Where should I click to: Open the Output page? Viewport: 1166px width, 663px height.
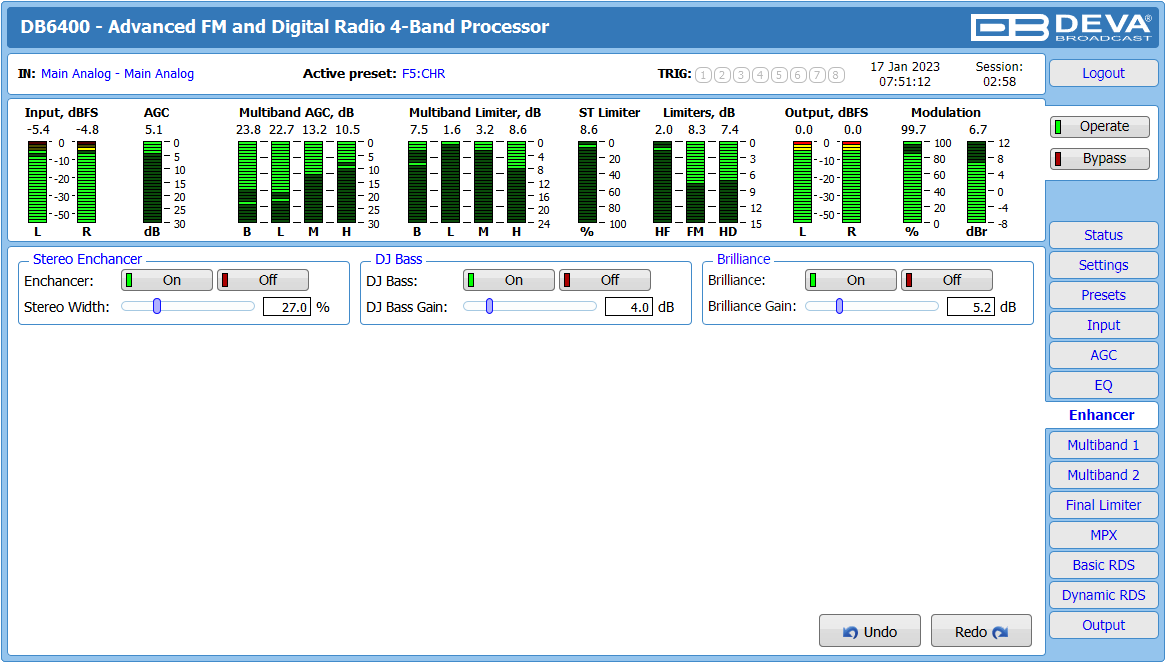(1104, 625)
